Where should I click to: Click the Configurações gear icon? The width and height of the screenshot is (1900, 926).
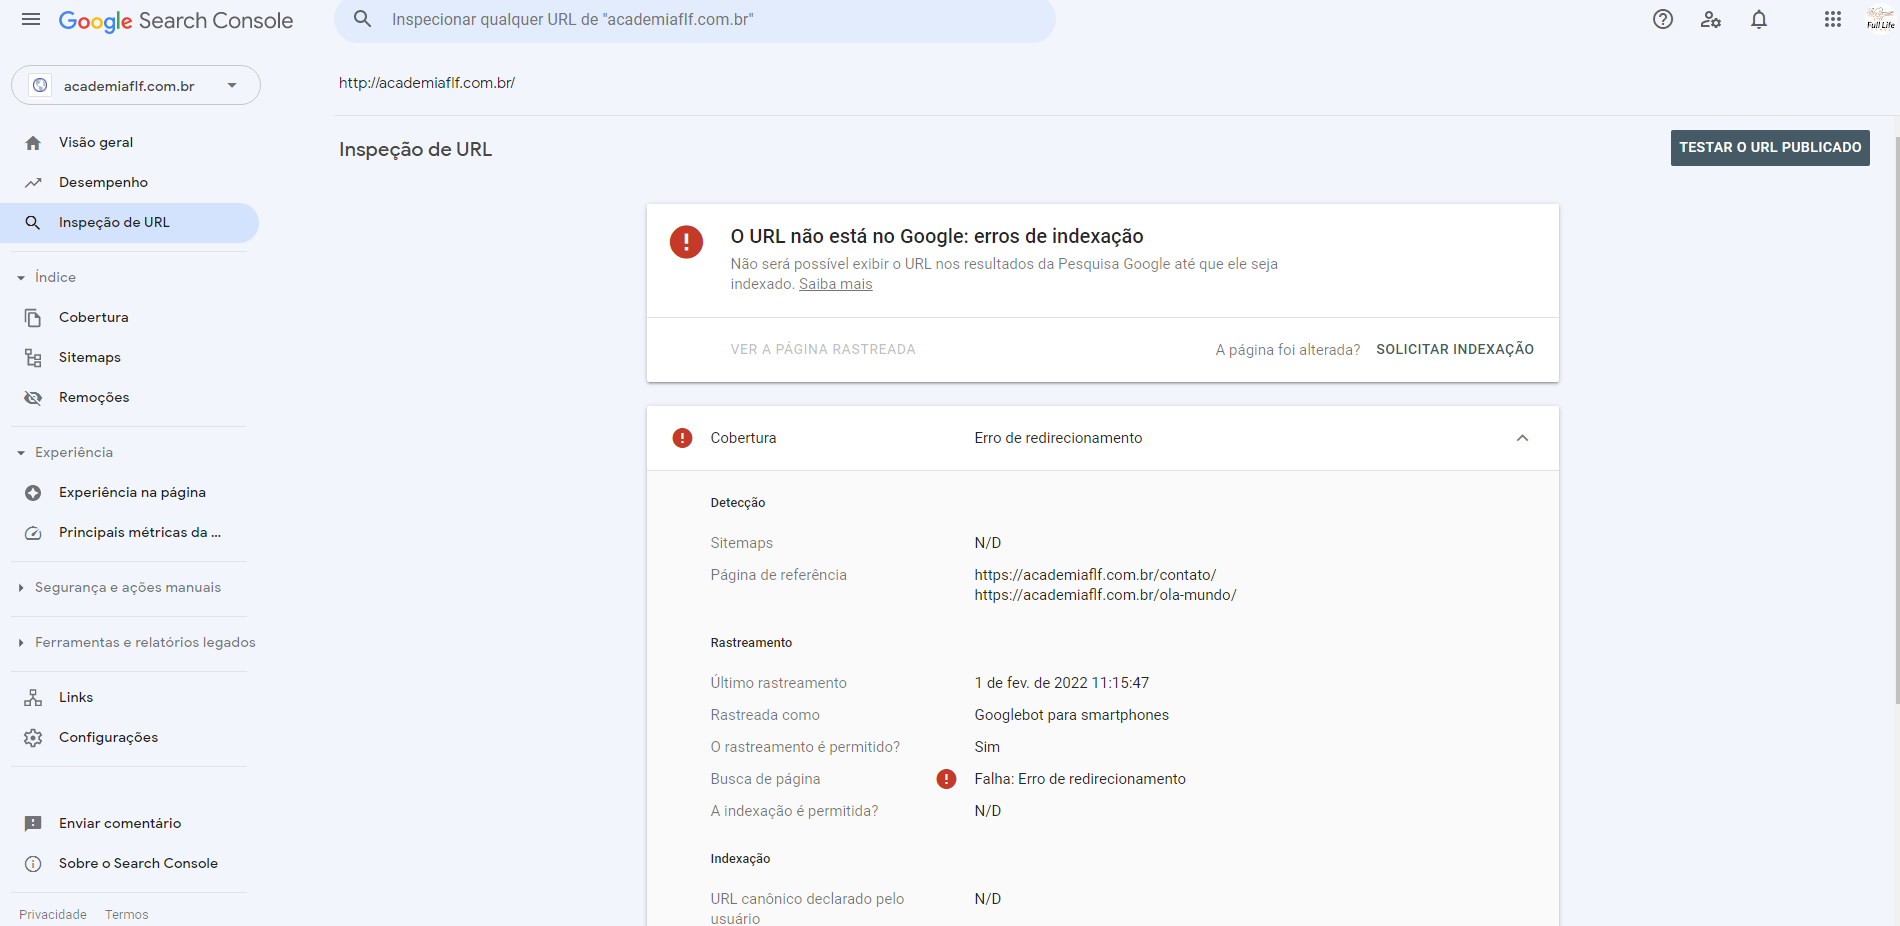coord(33,738)
